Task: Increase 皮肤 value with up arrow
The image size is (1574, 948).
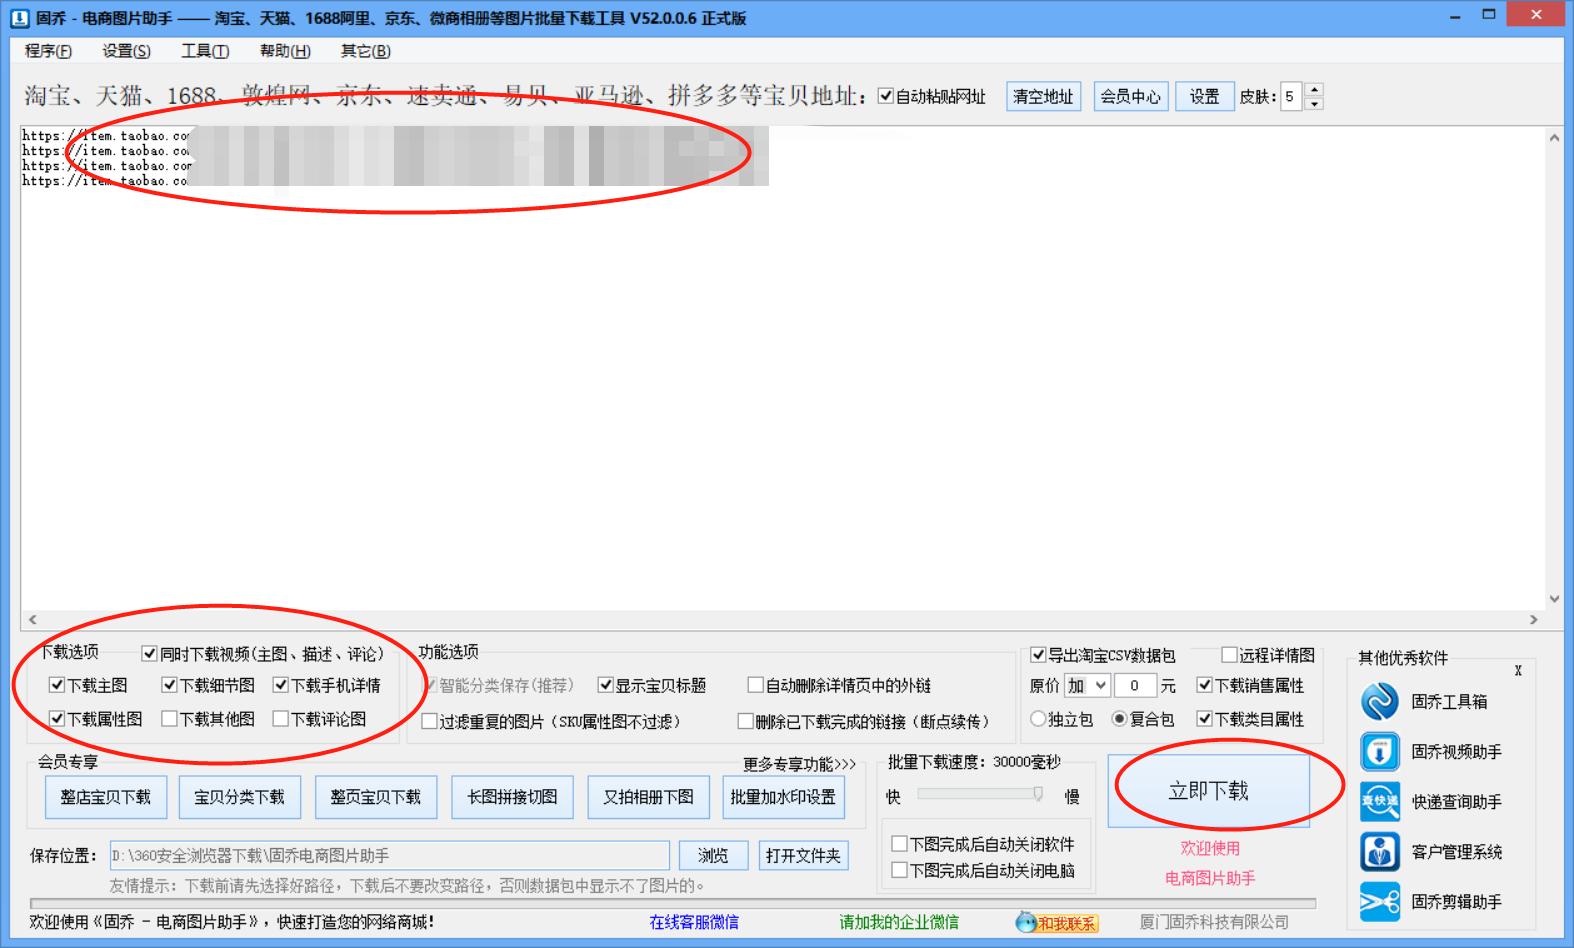Action: coord(1314,90)
